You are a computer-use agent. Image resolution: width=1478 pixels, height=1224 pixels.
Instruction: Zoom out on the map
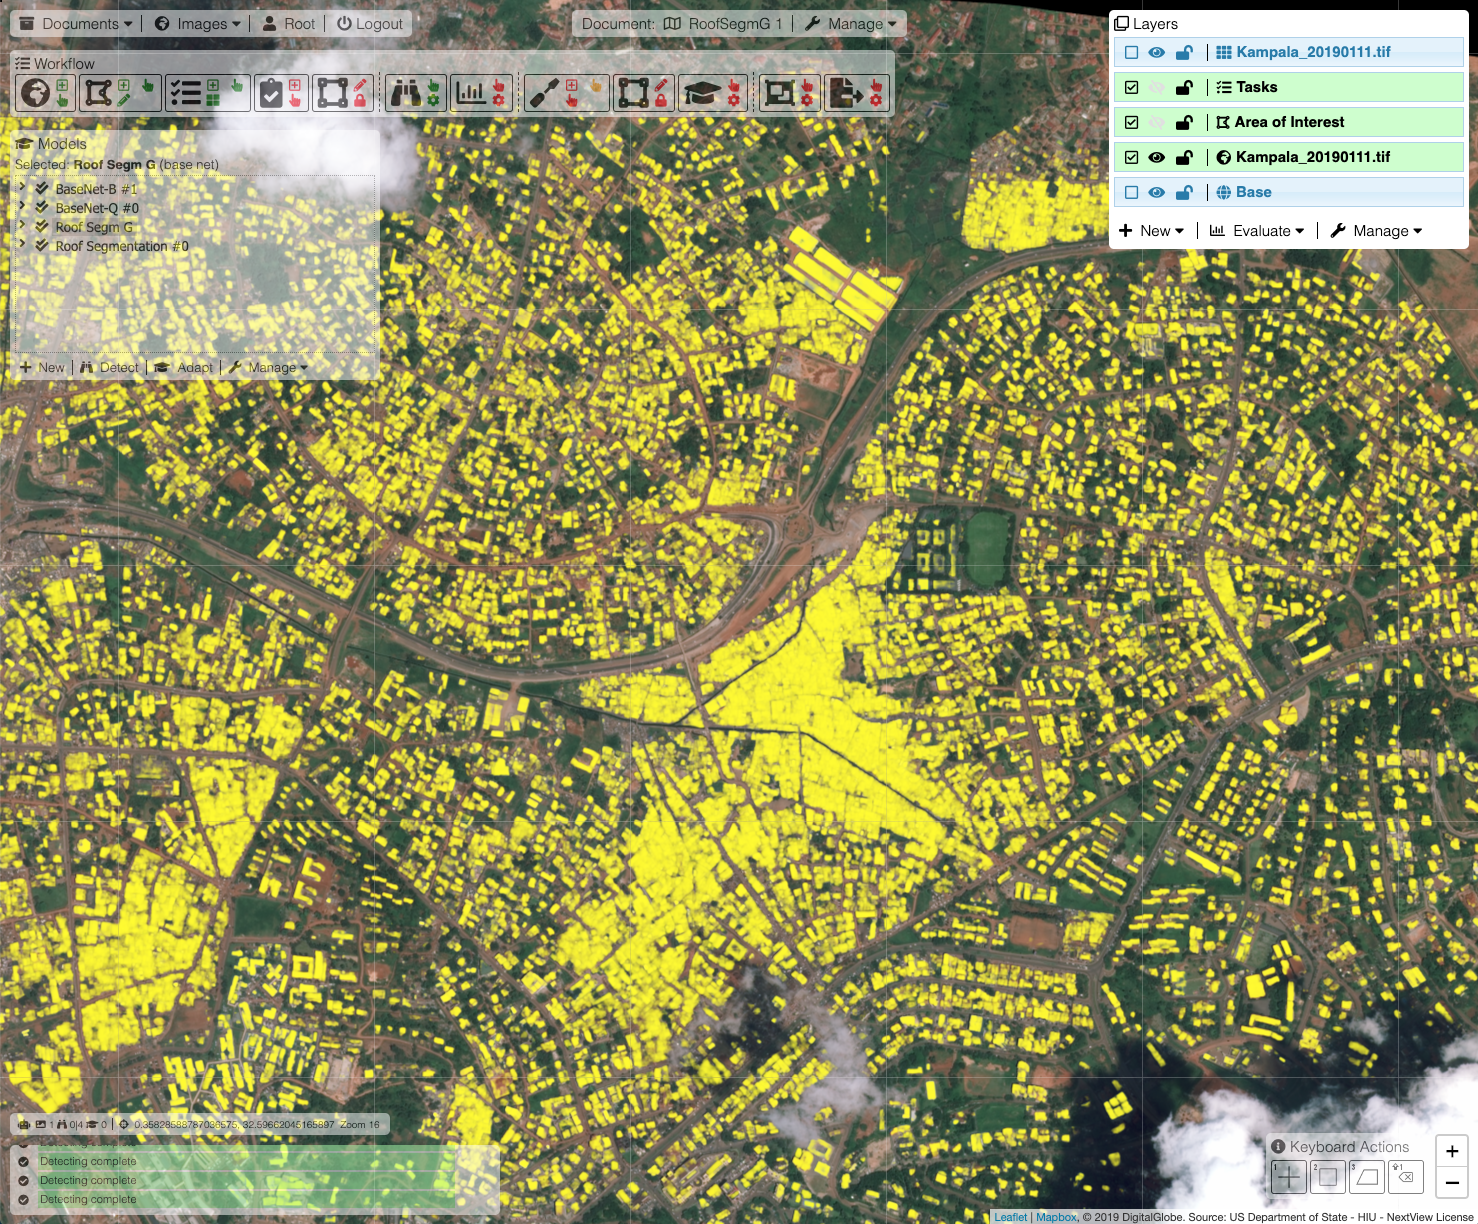[1452, 1182]
